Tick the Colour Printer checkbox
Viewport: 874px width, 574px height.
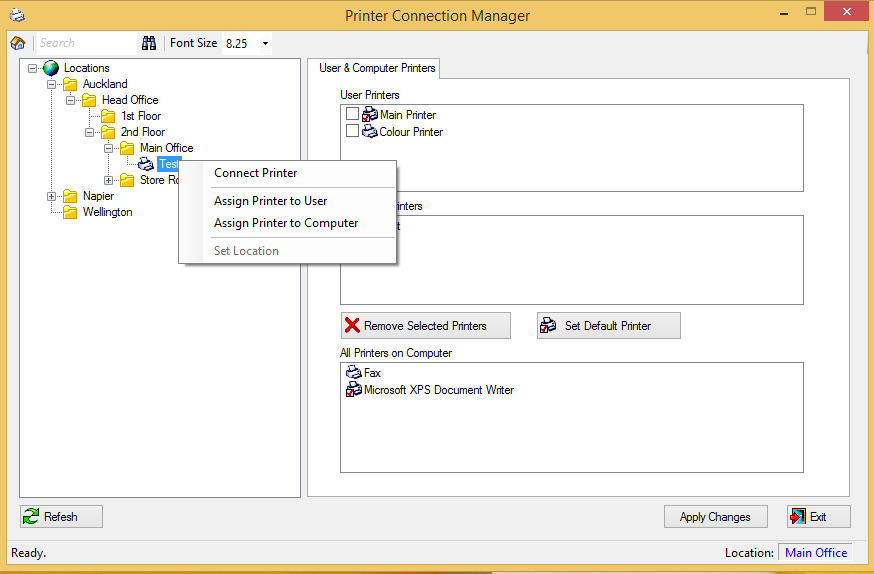click(352, 131)
